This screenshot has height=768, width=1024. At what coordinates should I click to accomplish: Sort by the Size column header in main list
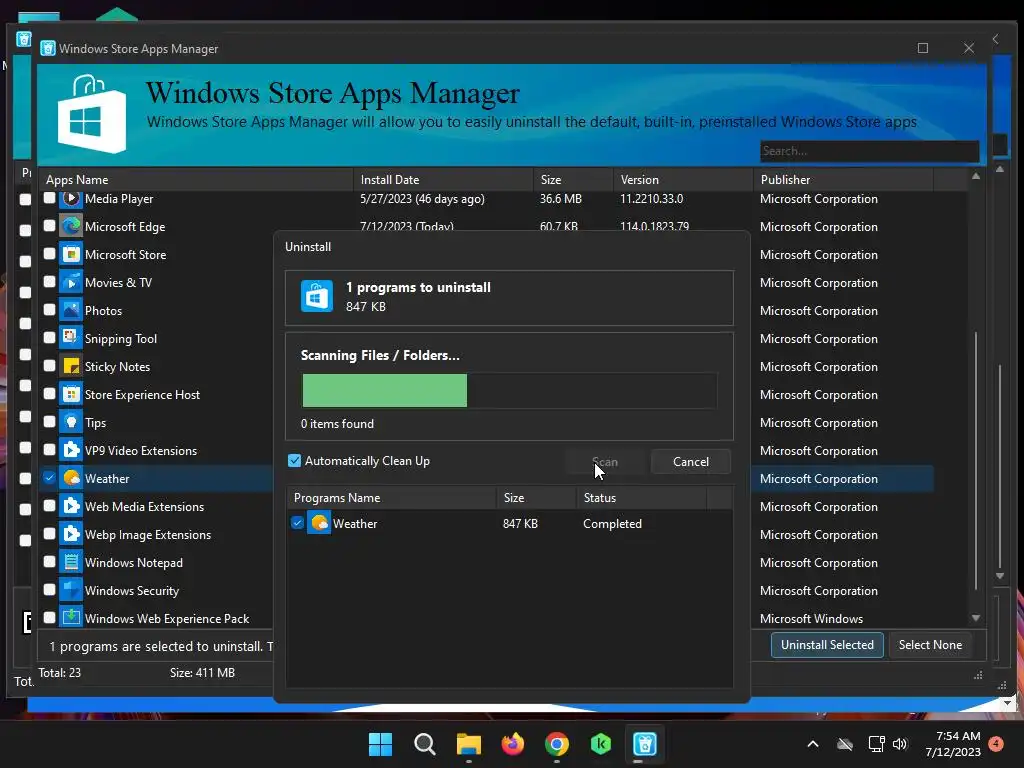573,180
